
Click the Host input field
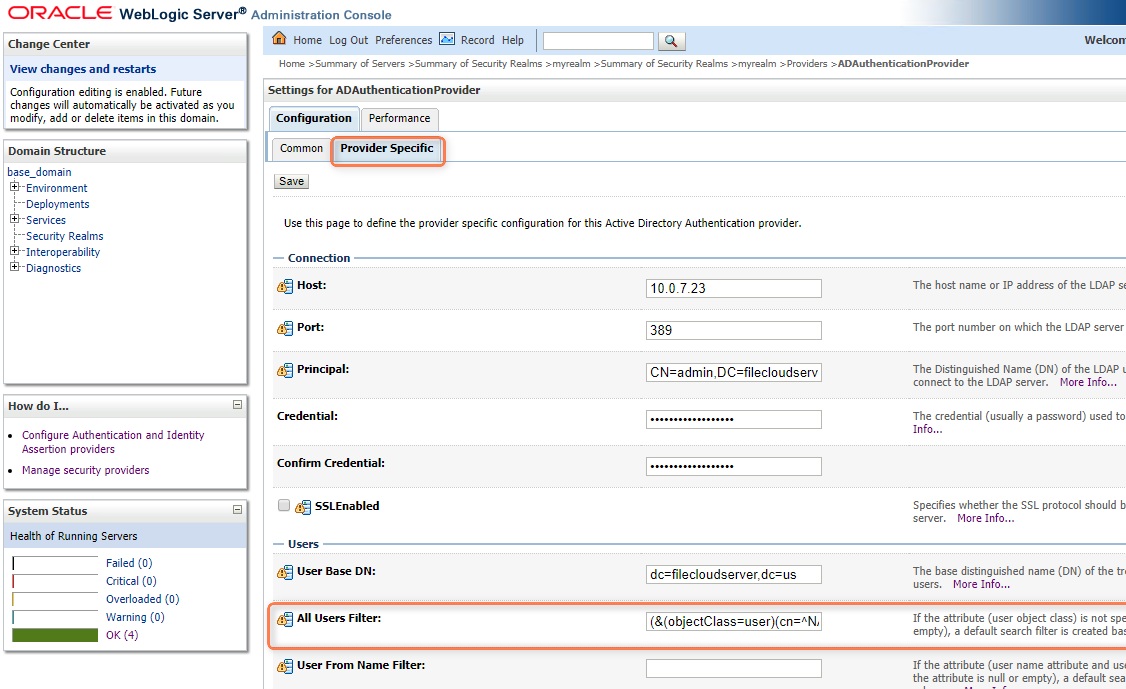pos(733,288)
